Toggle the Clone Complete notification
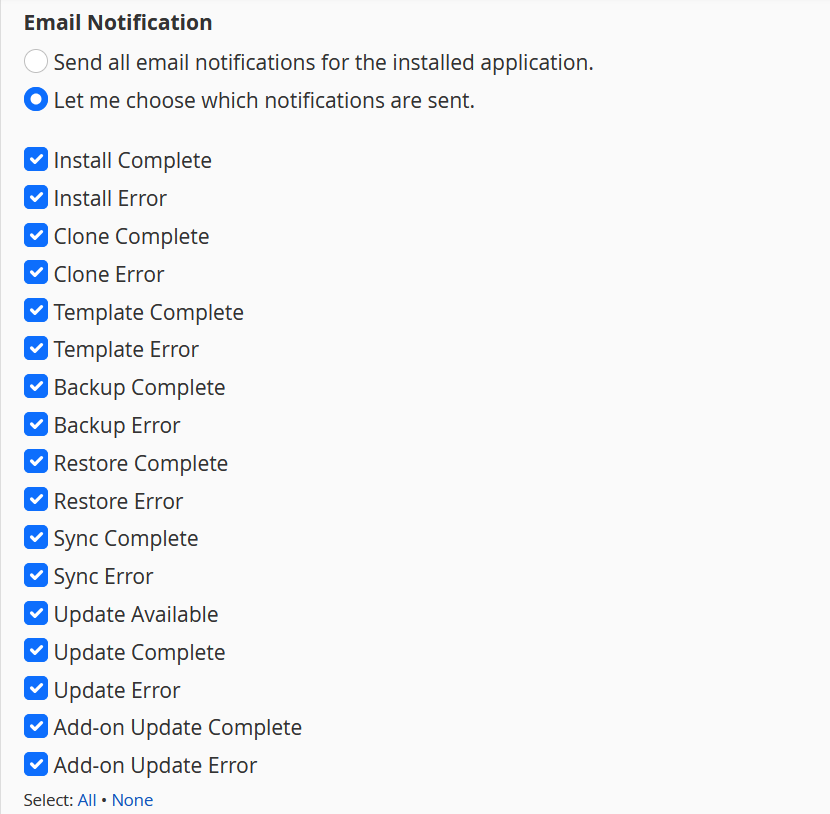 click(x=36, y=235)
